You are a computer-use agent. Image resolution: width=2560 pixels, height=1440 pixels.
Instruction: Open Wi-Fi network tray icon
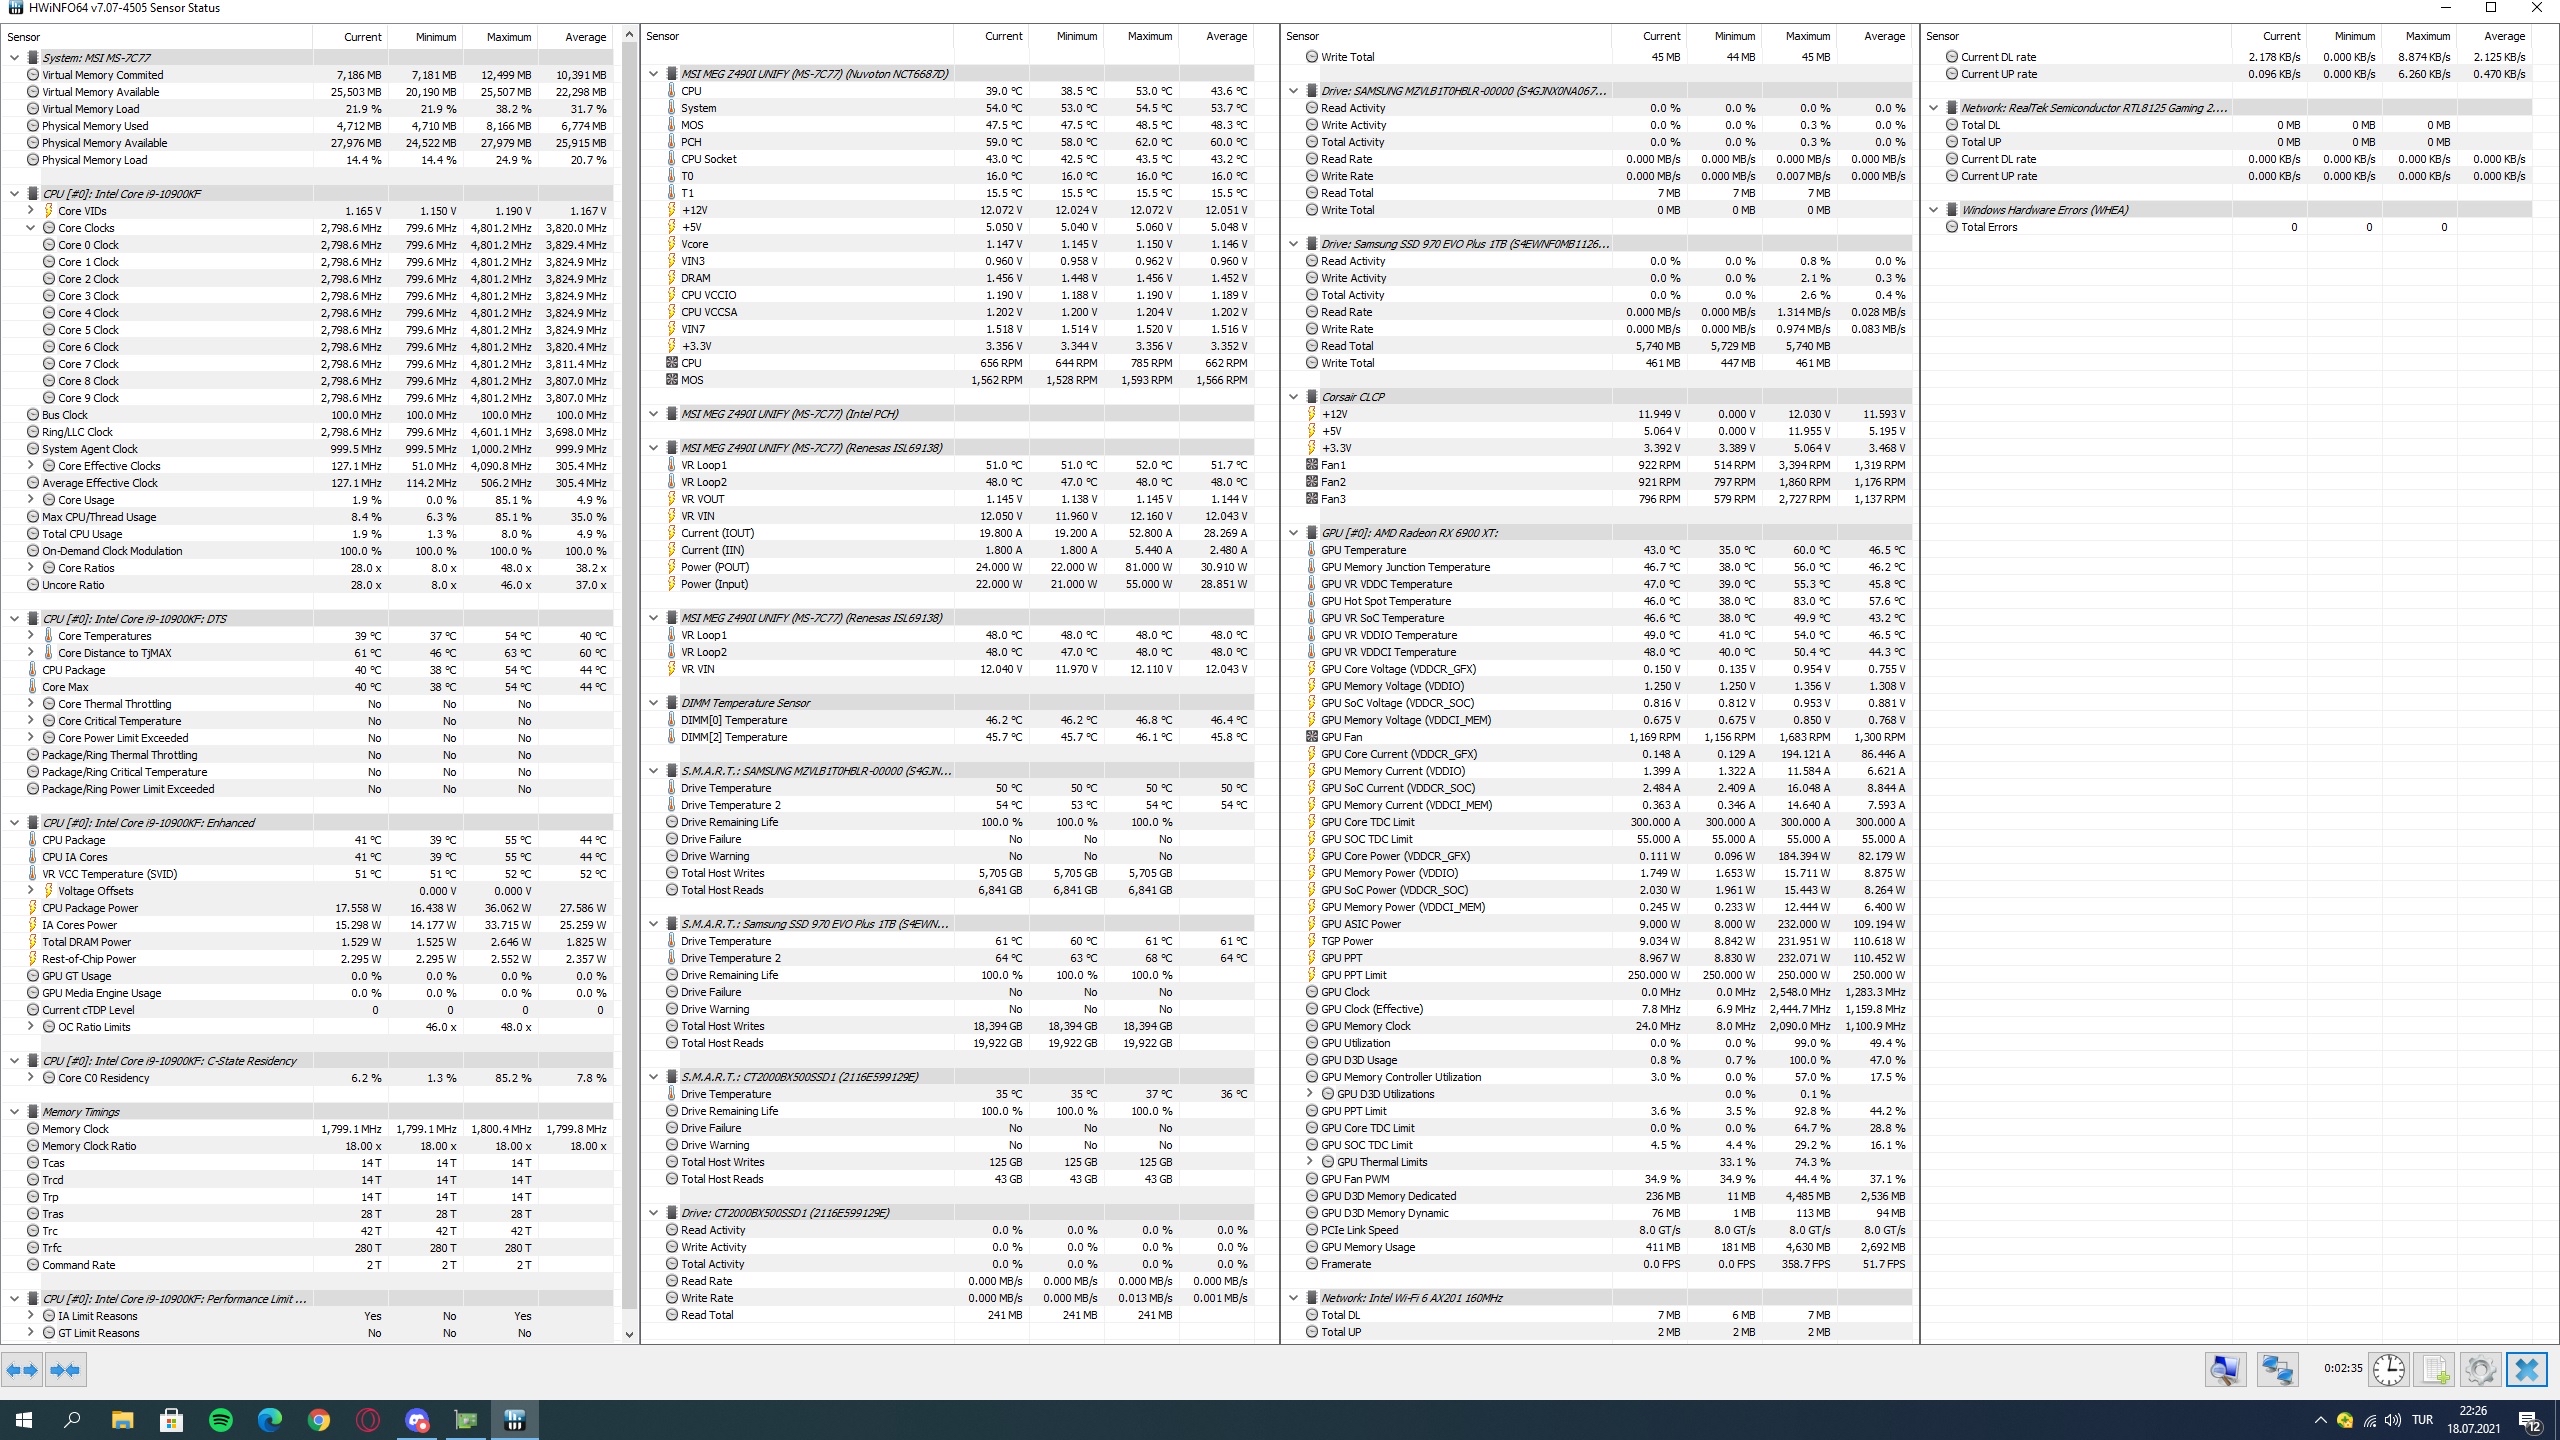tap(2369, 1420)
